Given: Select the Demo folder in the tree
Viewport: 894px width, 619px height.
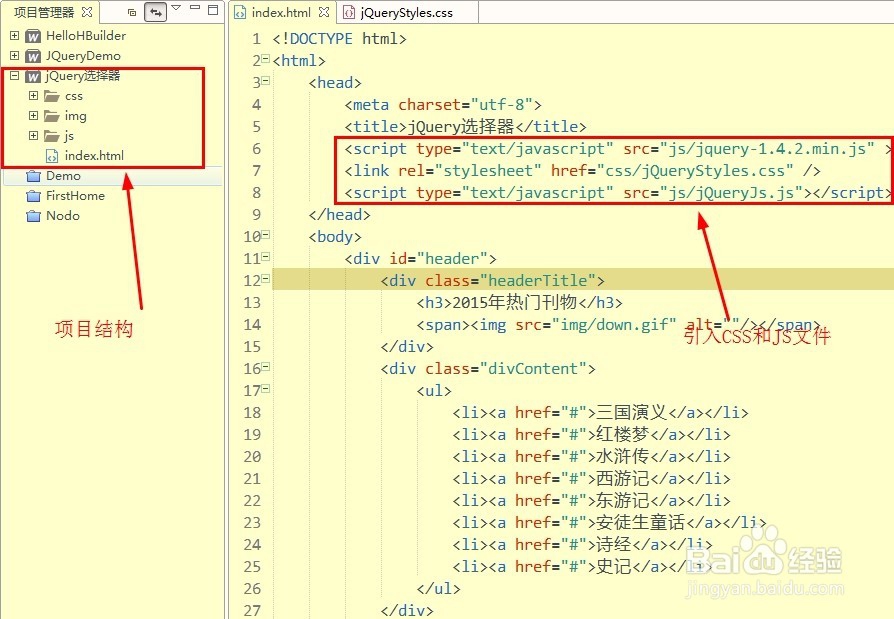Looking at the screenshot, I should tap(62, 176).
